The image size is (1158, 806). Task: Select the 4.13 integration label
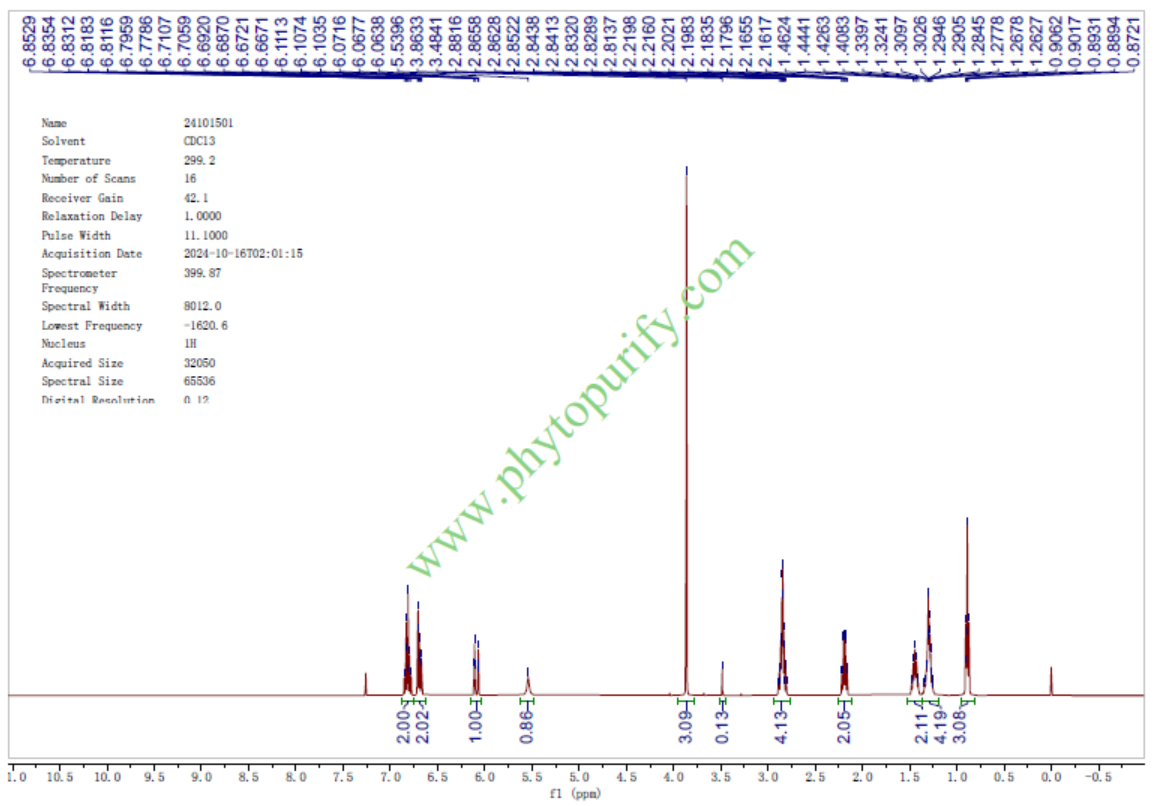(x=783, y=727)
